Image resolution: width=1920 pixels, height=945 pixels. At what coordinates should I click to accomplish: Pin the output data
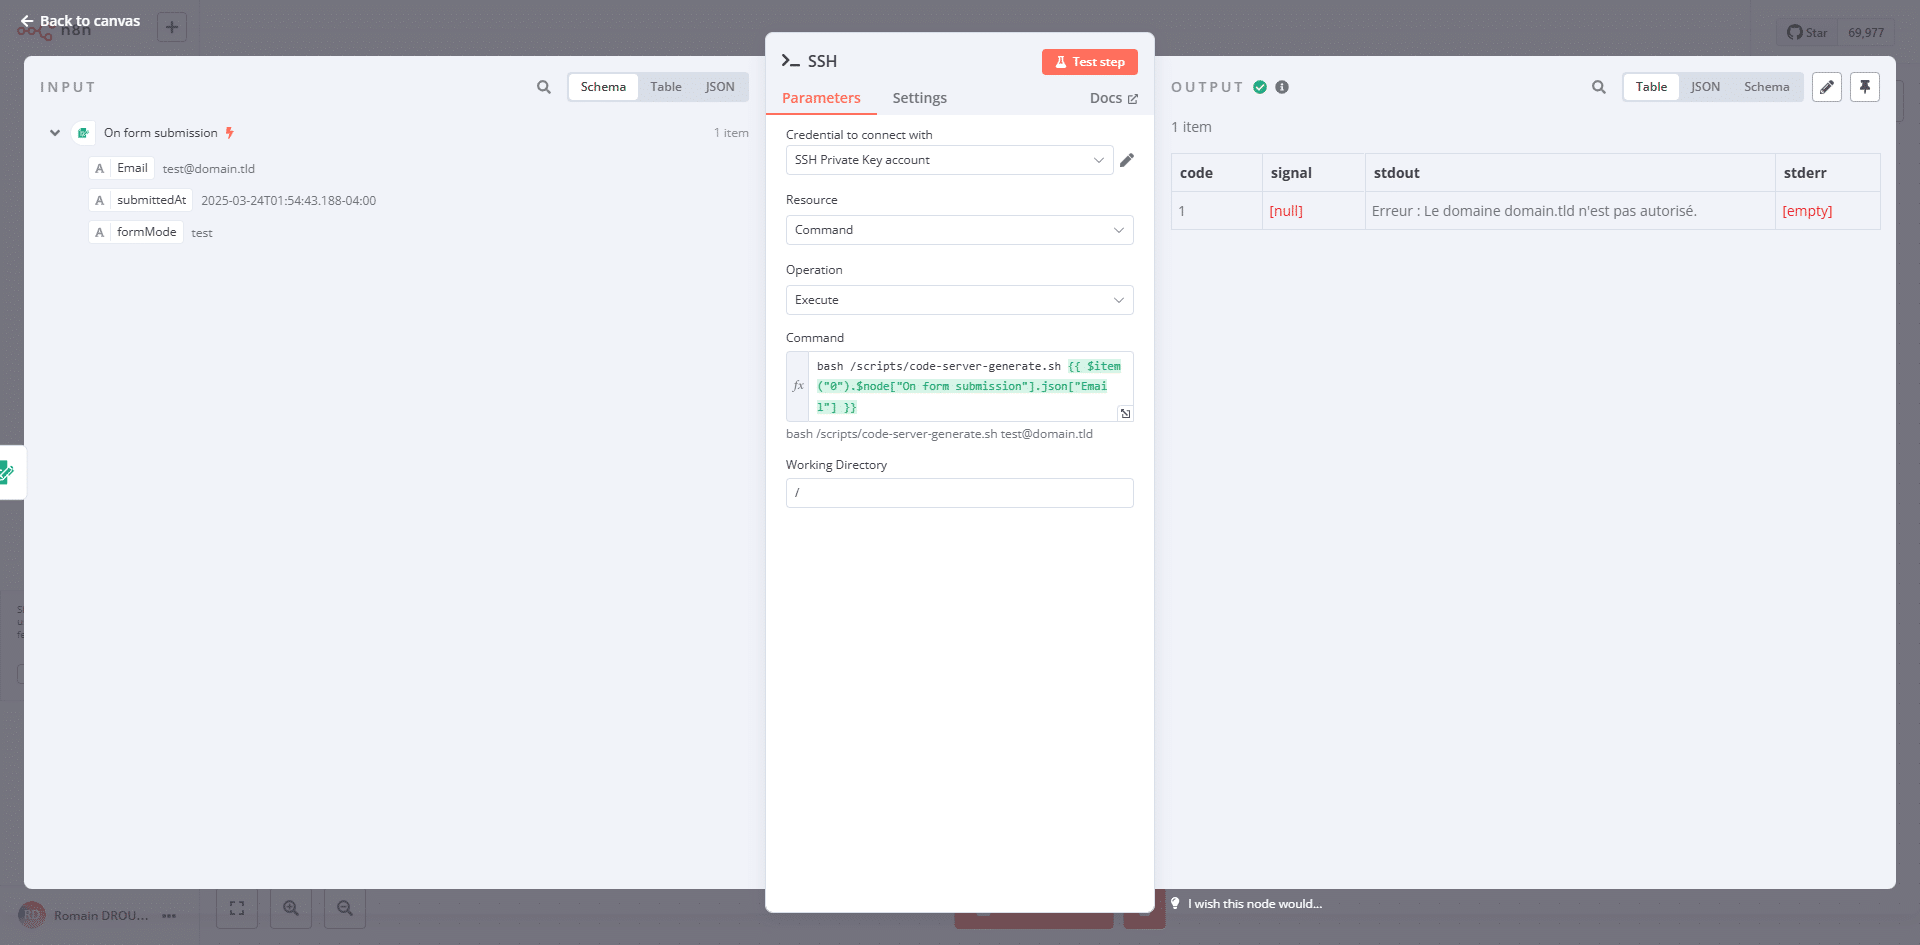coord(1864,87)
